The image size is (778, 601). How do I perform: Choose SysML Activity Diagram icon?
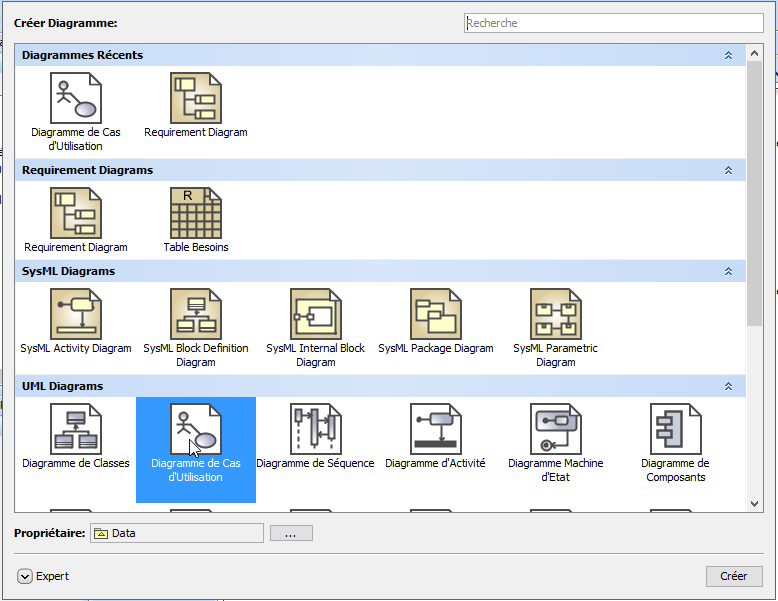(x=76, y=315)
